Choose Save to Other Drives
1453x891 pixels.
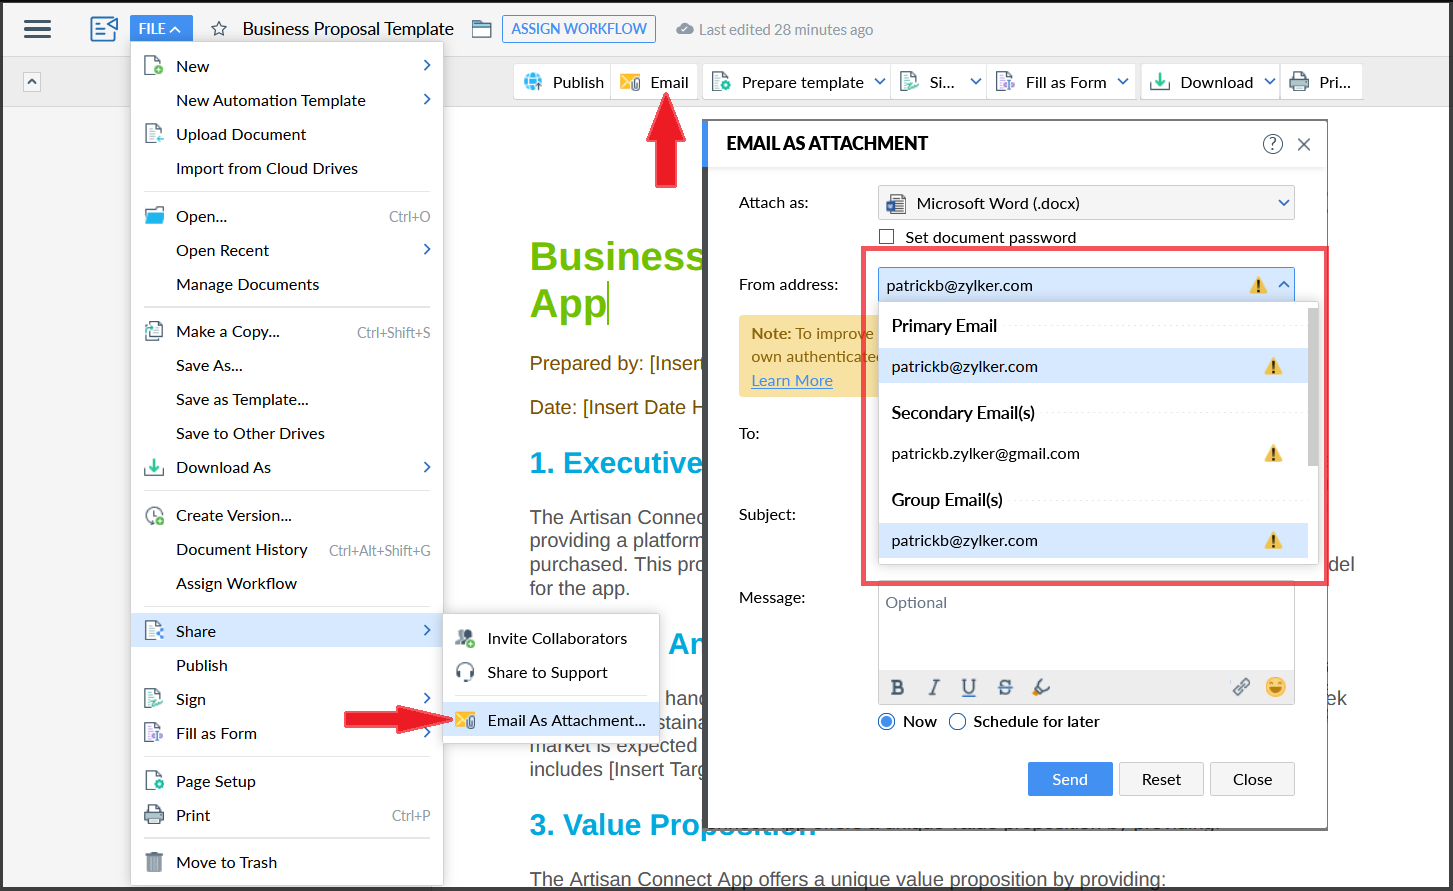(x=287, y=433)
